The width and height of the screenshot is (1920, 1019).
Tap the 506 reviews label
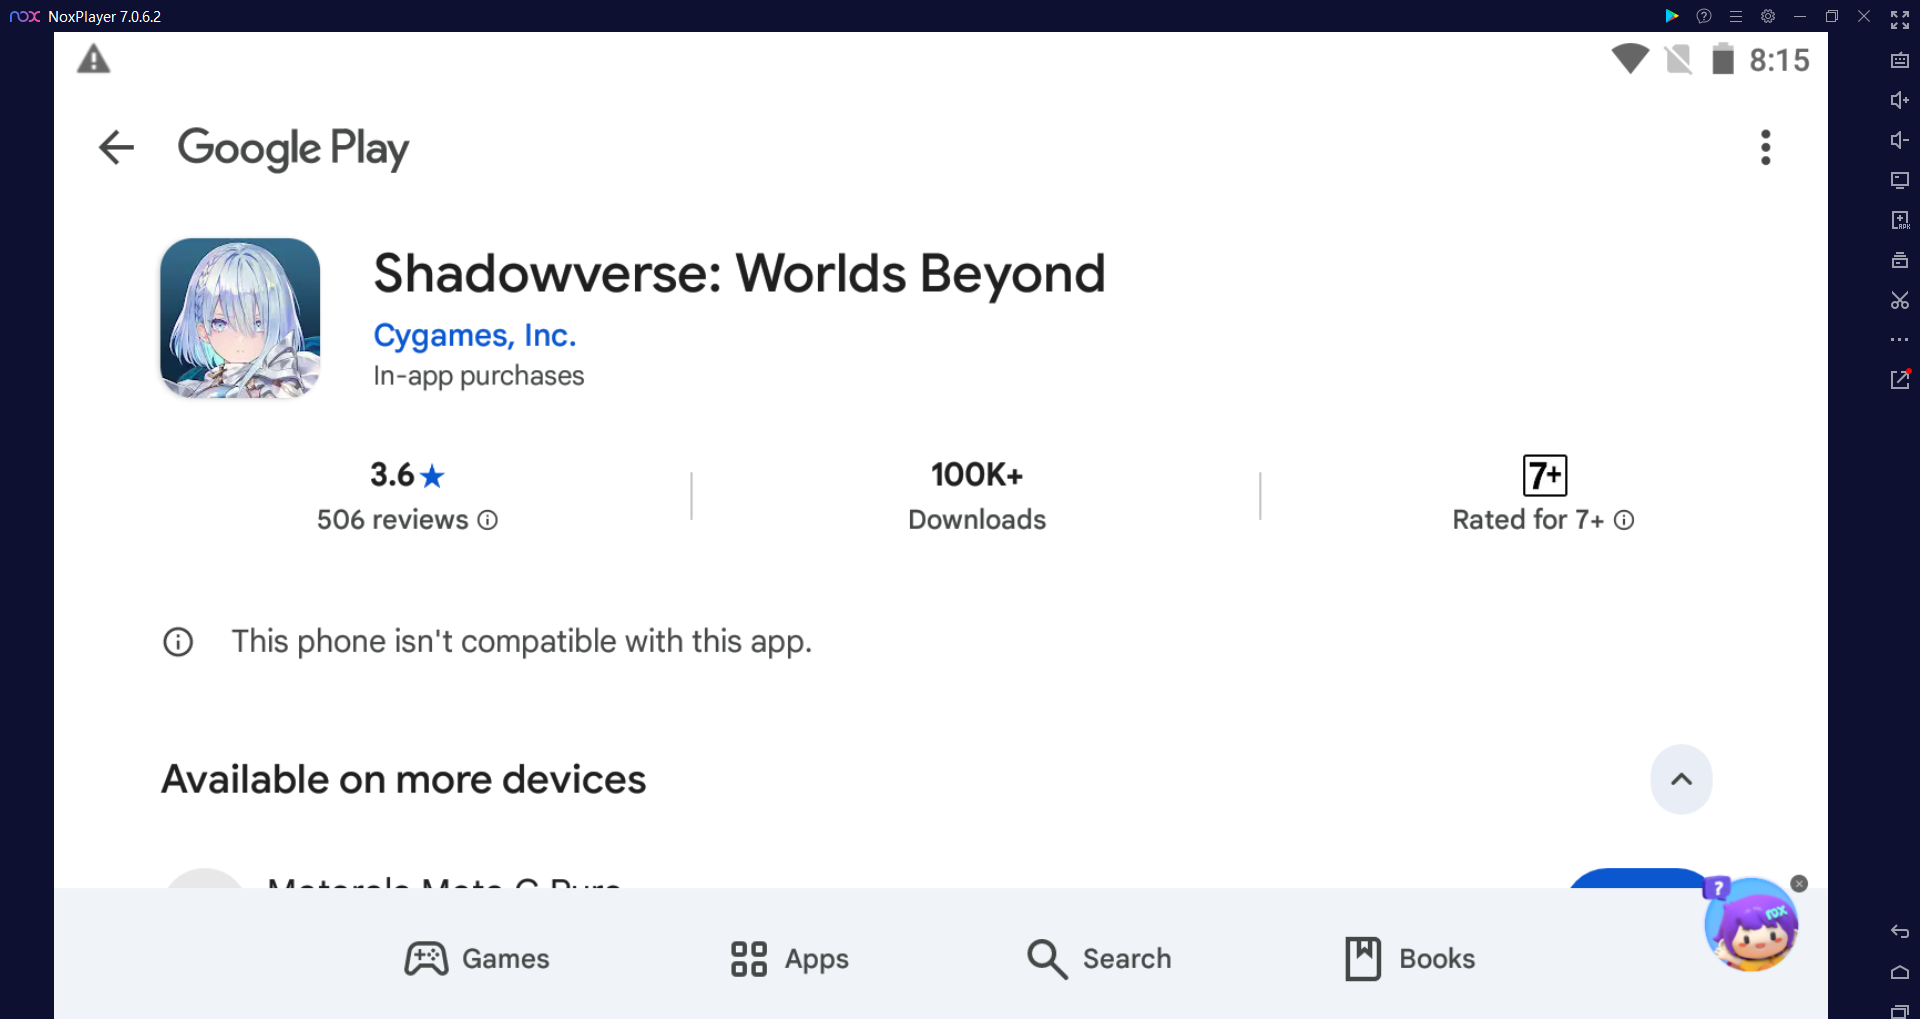392,520
